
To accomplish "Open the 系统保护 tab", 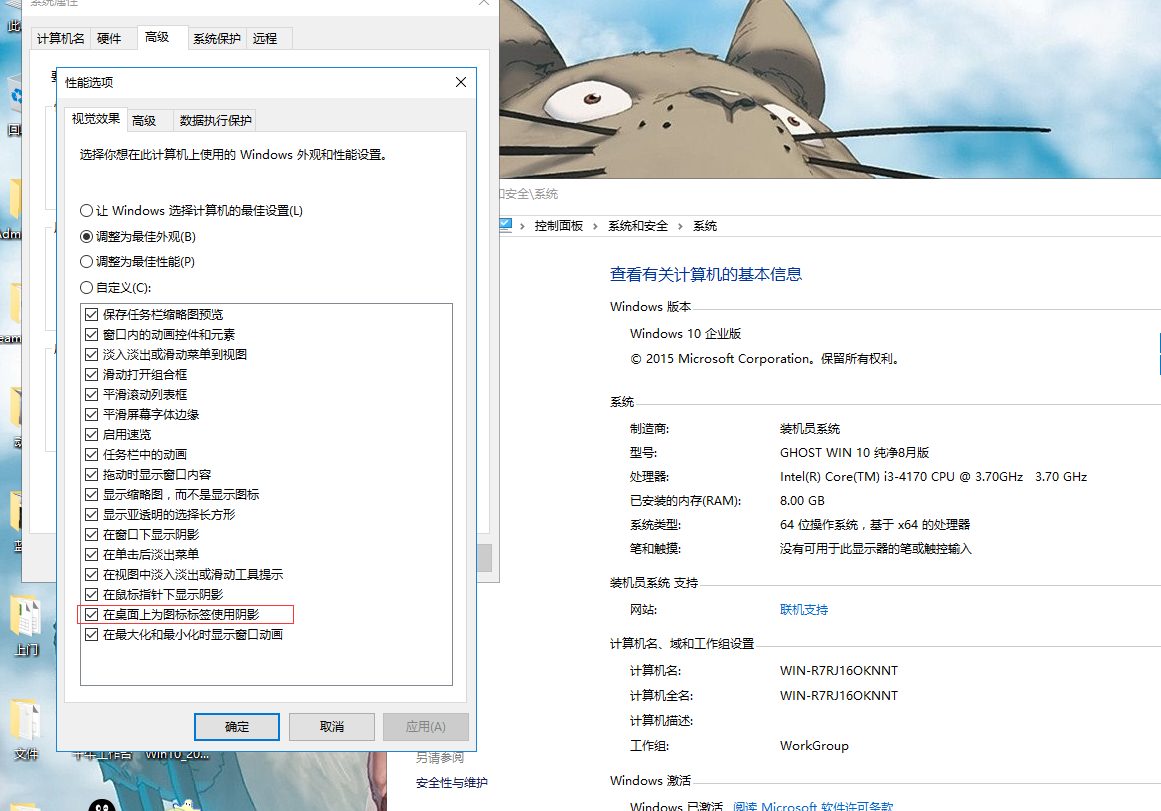I will point(217,39).
